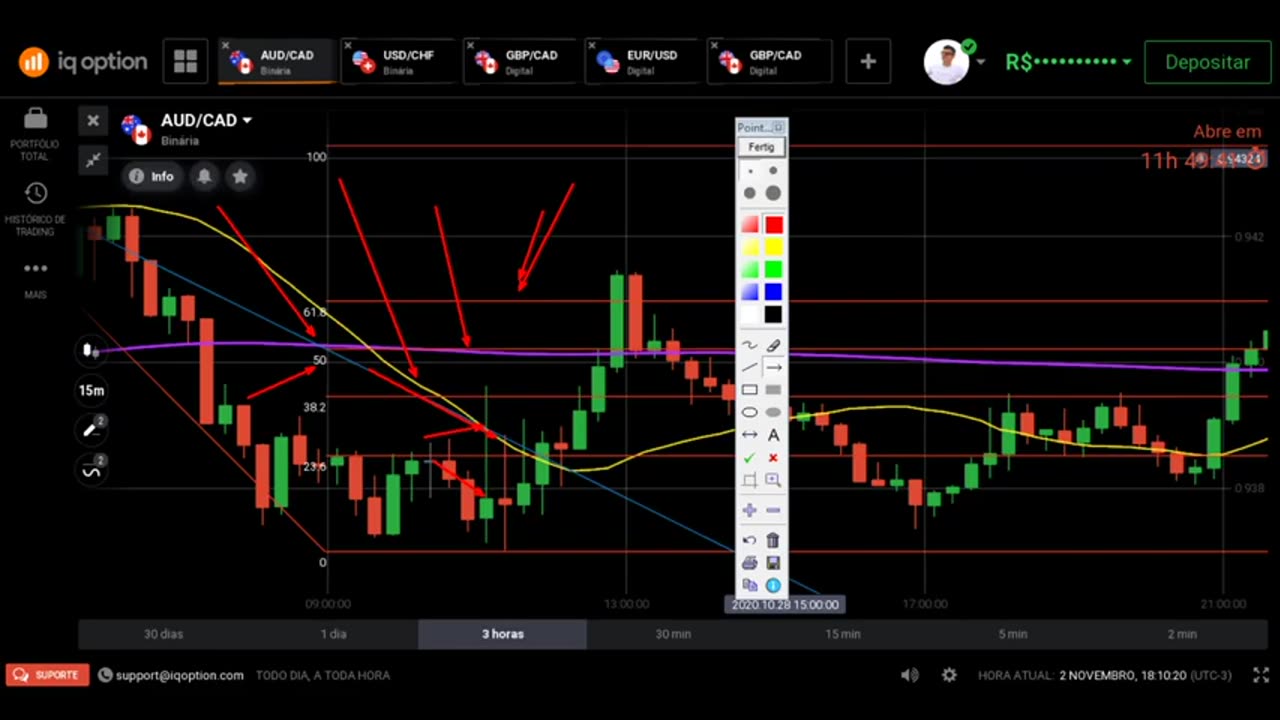Open the profile avatar dropdown arrow
Image resolution: width=1280 pixels, height=720 pixels.
pos(981,62)
